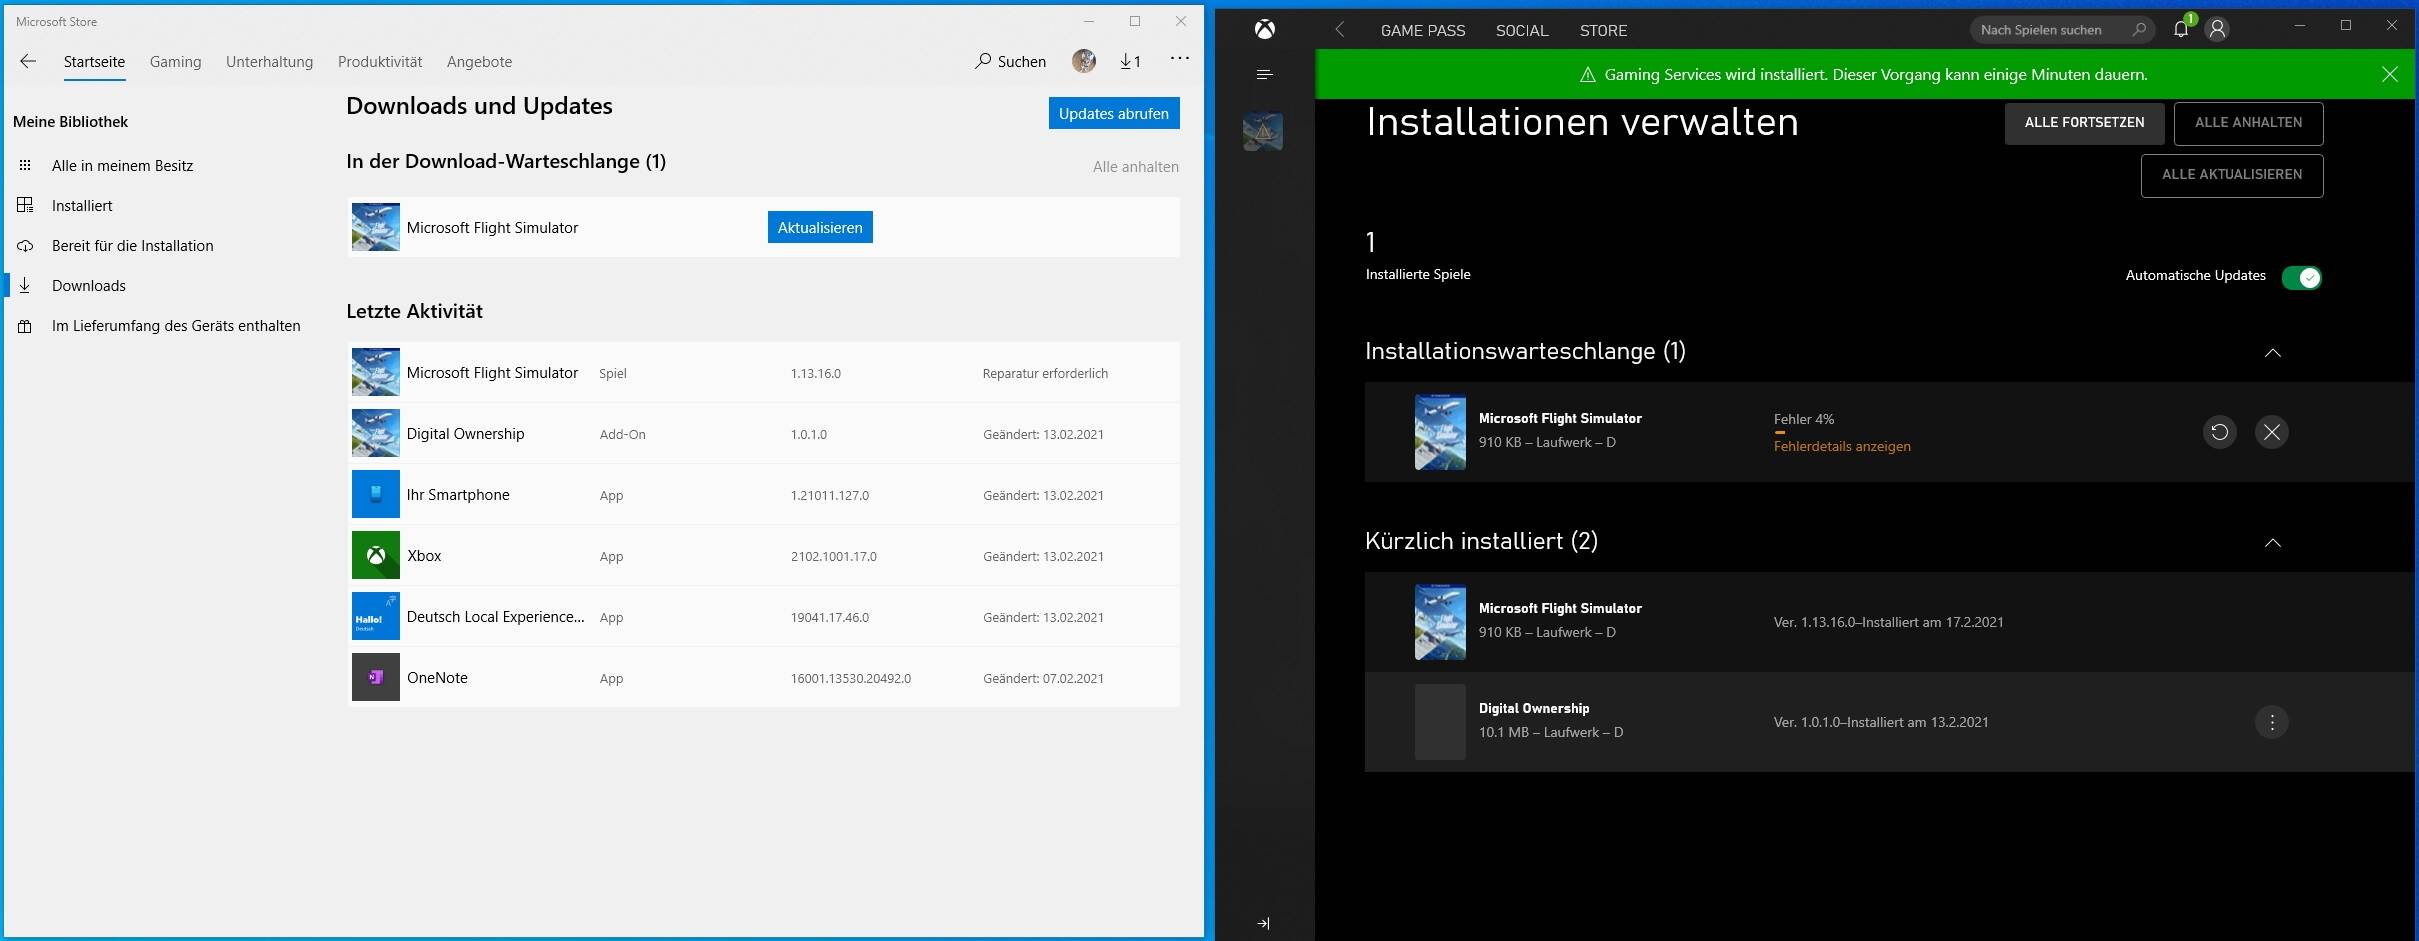This screenshot has width=2419, height=941.
Task: Click Deutsch Local Experience pack icon
Action: point(376,616)
